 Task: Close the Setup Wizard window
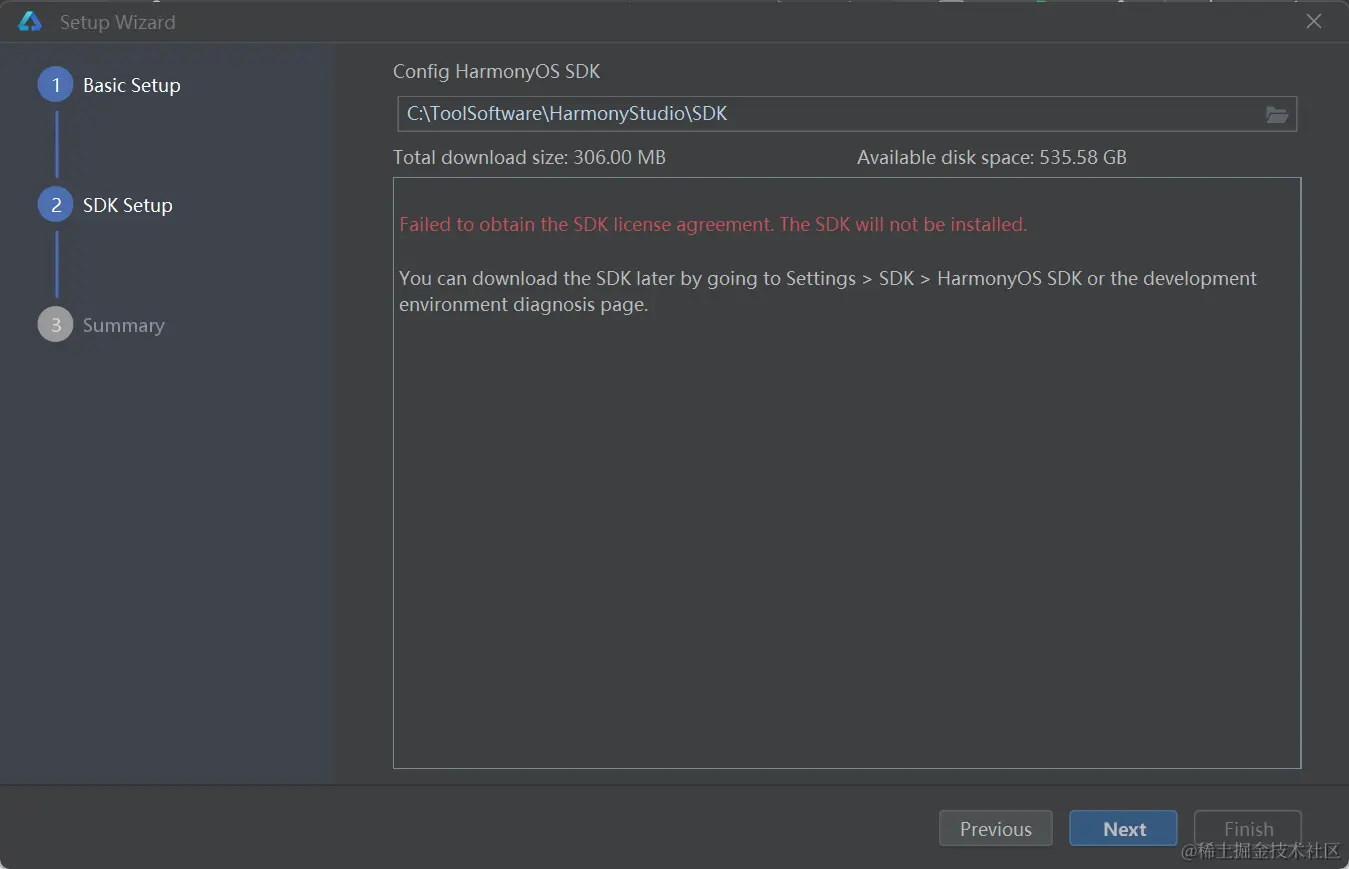pyautogui.click(x=1314, y=21)
